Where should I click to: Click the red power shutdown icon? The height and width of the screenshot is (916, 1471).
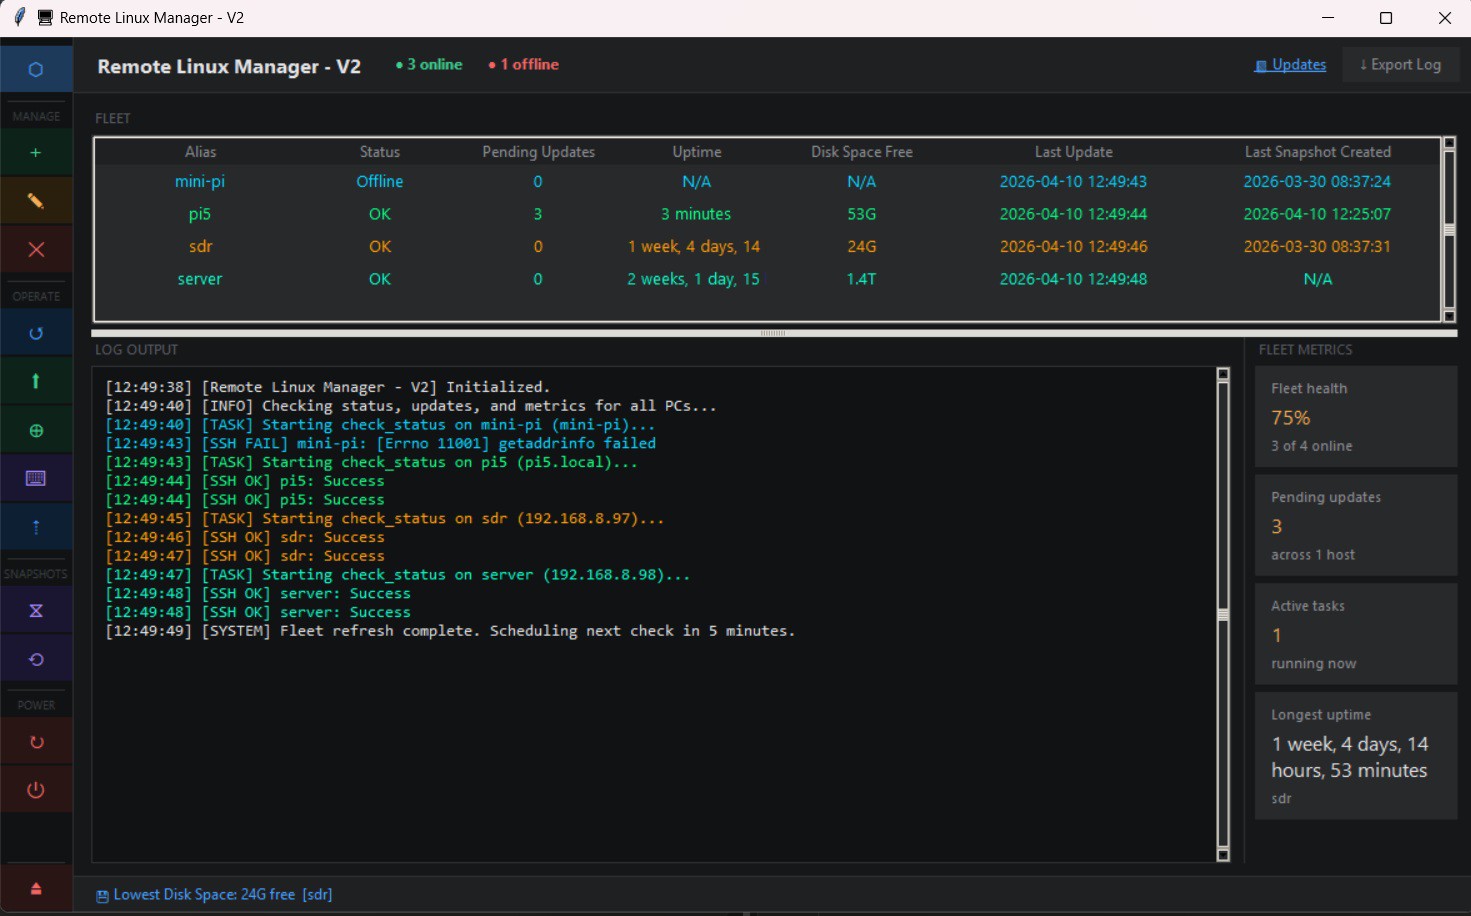[x=36, y=790]
